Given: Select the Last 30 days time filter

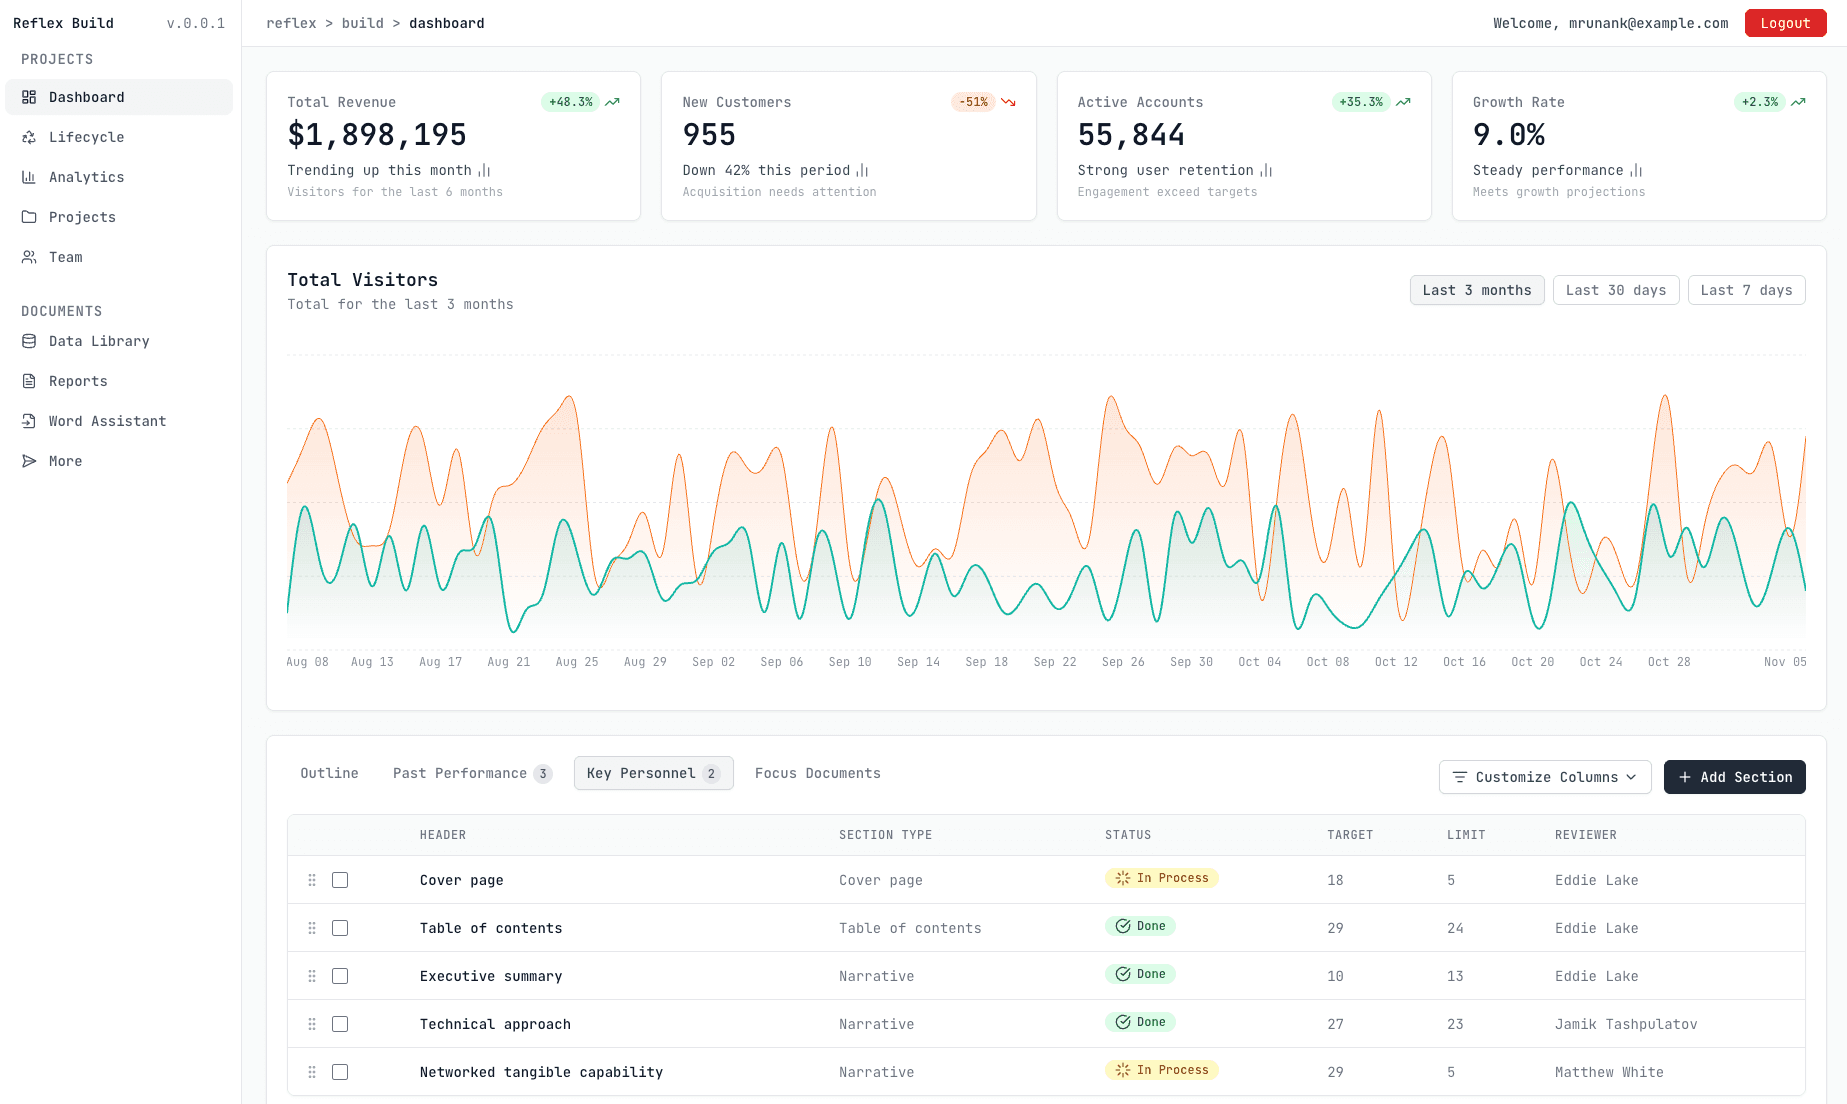Looking at the screenshot, I should (1616, 290).
